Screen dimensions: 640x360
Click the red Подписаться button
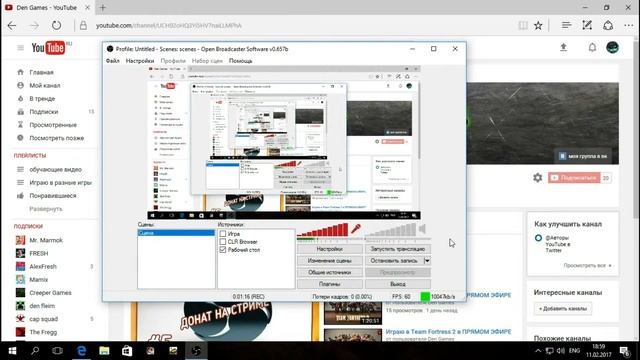[574, 178]
